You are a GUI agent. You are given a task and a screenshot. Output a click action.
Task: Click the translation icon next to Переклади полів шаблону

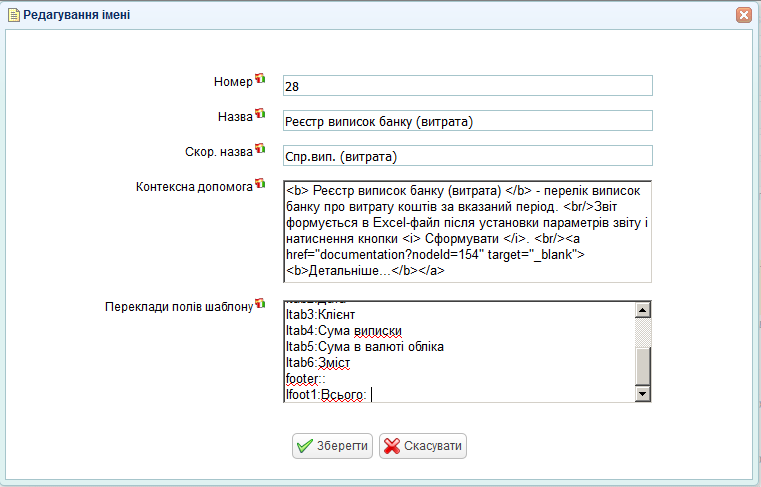coord(260,303)
